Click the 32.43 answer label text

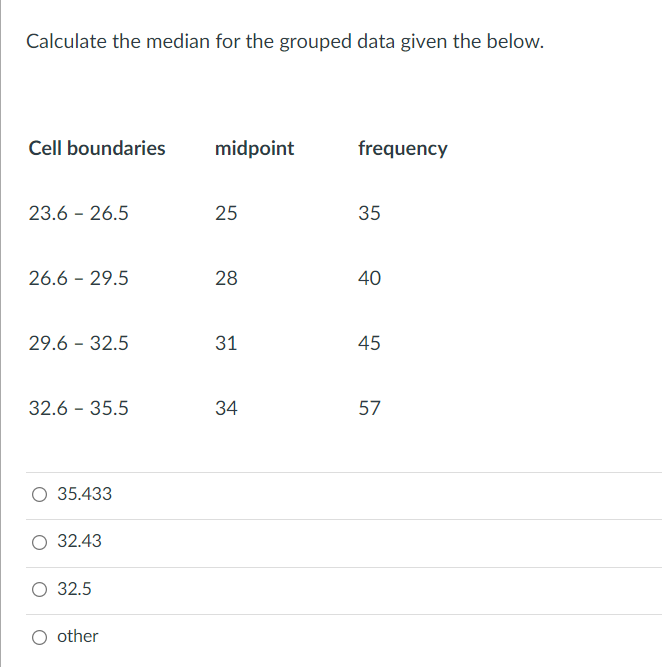(80, 541)
